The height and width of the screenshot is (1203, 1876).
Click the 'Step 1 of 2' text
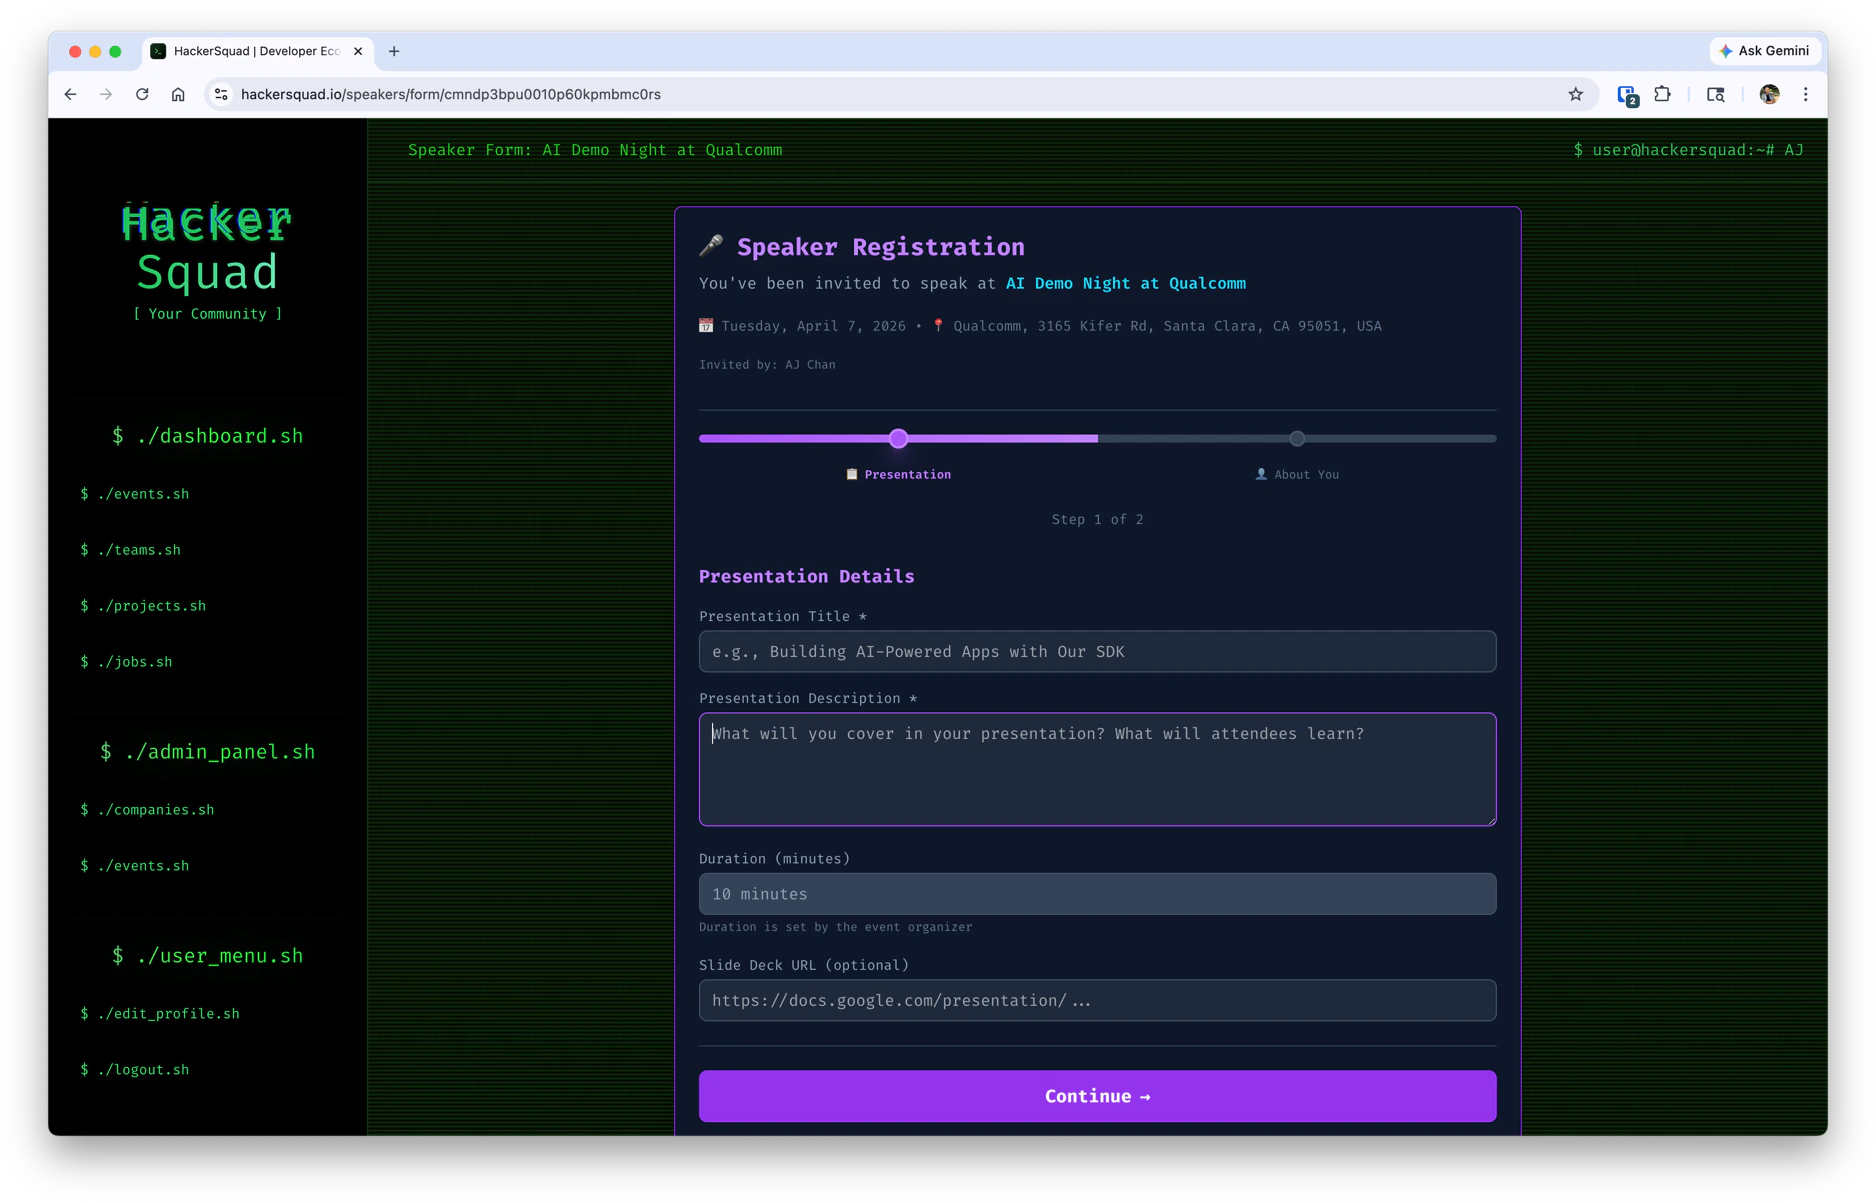pos(1097,520)
